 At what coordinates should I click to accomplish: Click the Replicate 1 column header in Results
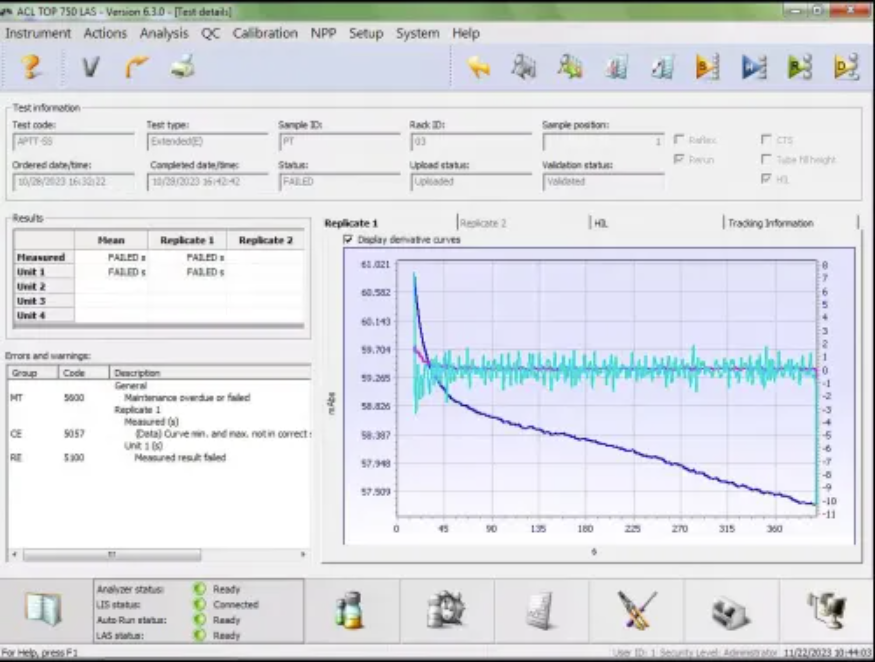pos(187,240)
